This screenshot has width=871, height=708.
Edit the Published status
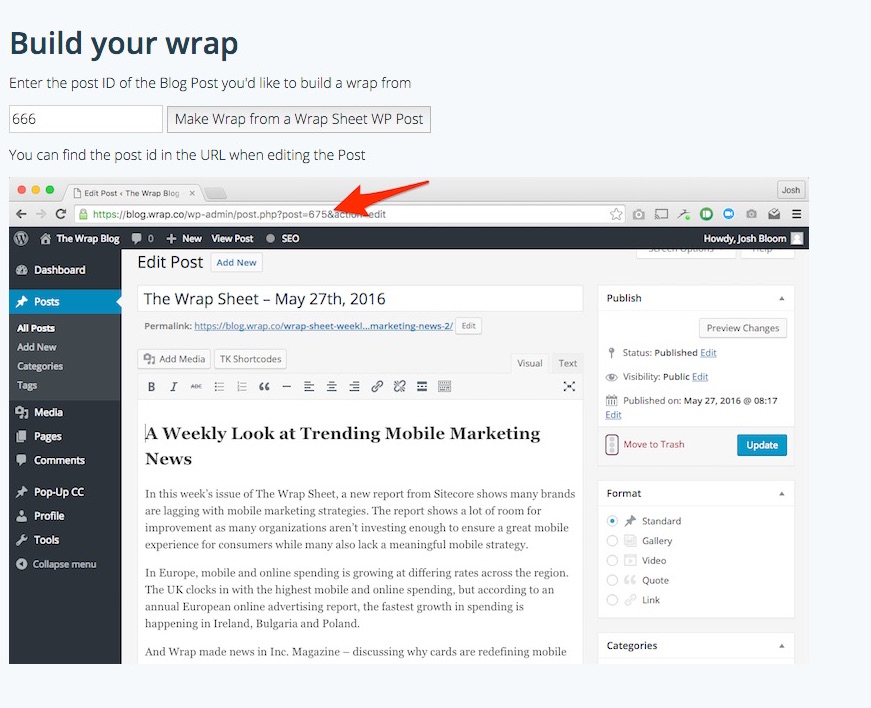(708, 353)
